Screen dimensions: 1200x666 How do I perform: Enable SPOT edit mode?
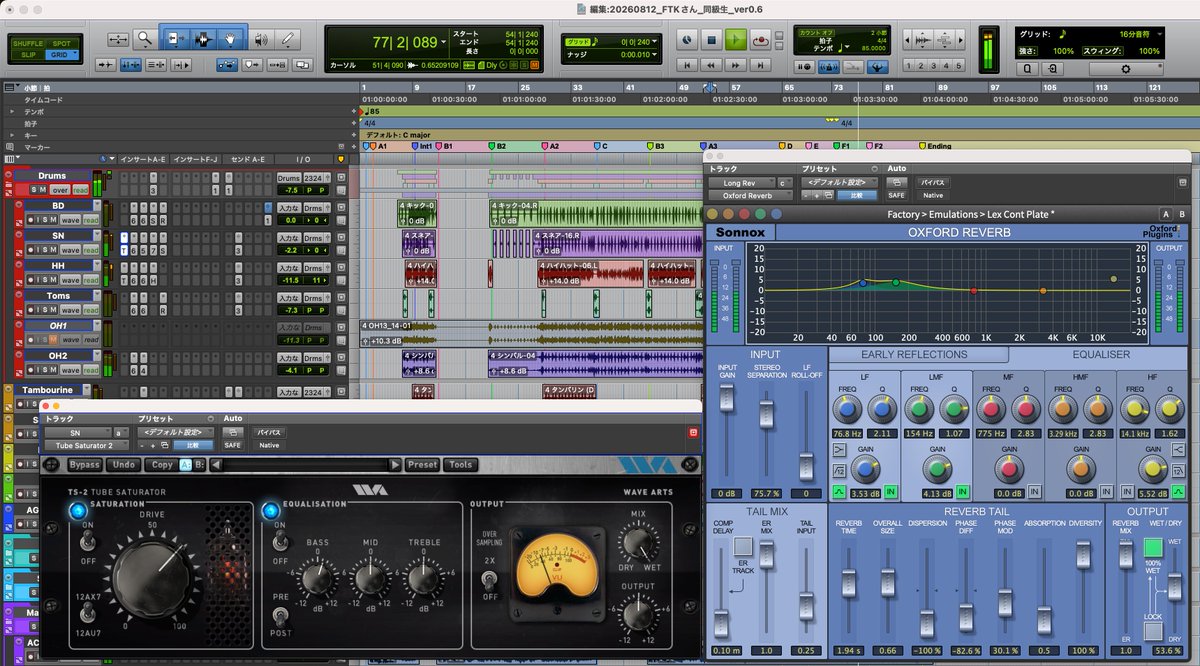pos(62,43)
